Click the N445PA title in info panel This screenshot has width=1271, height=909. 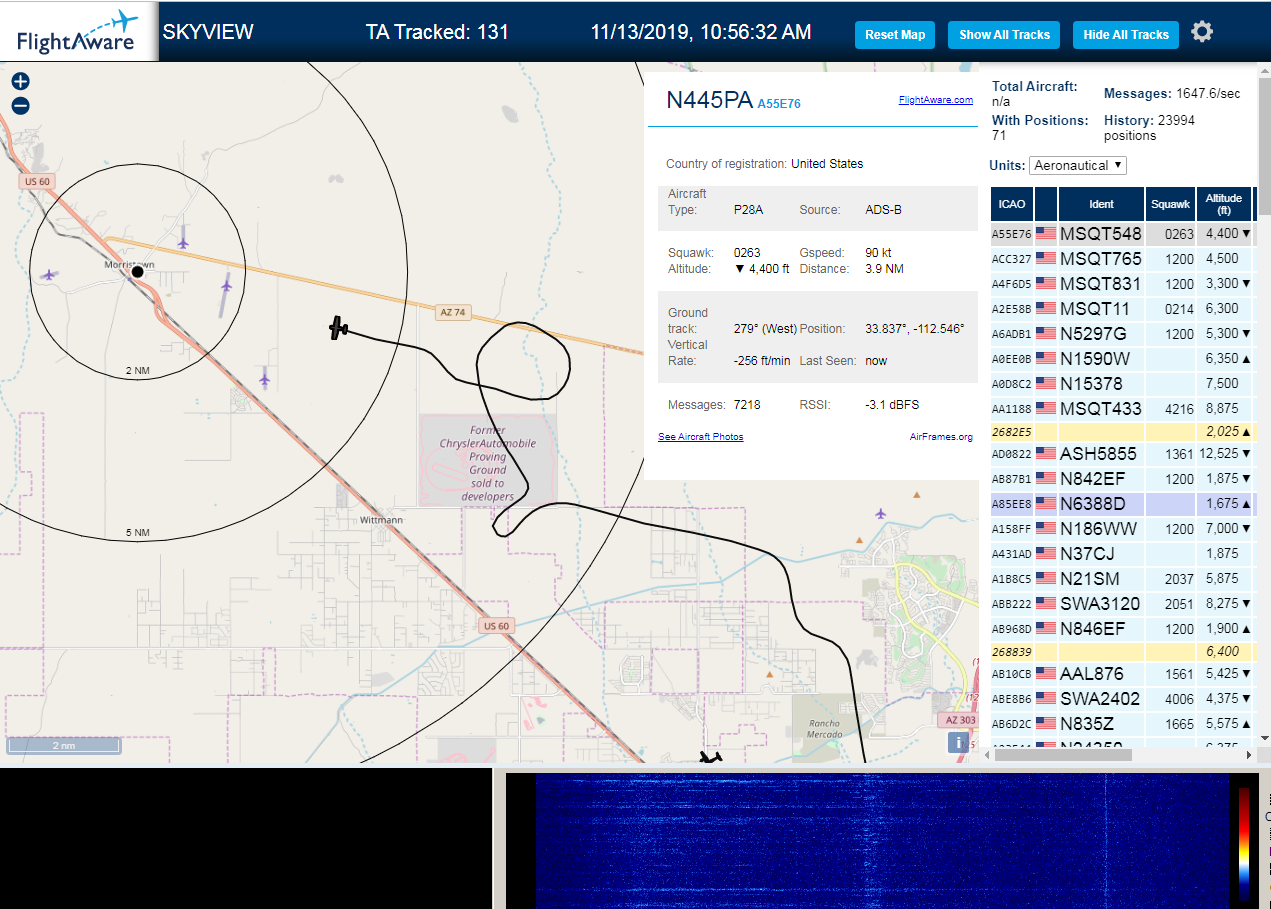click(x=709, y=99)
